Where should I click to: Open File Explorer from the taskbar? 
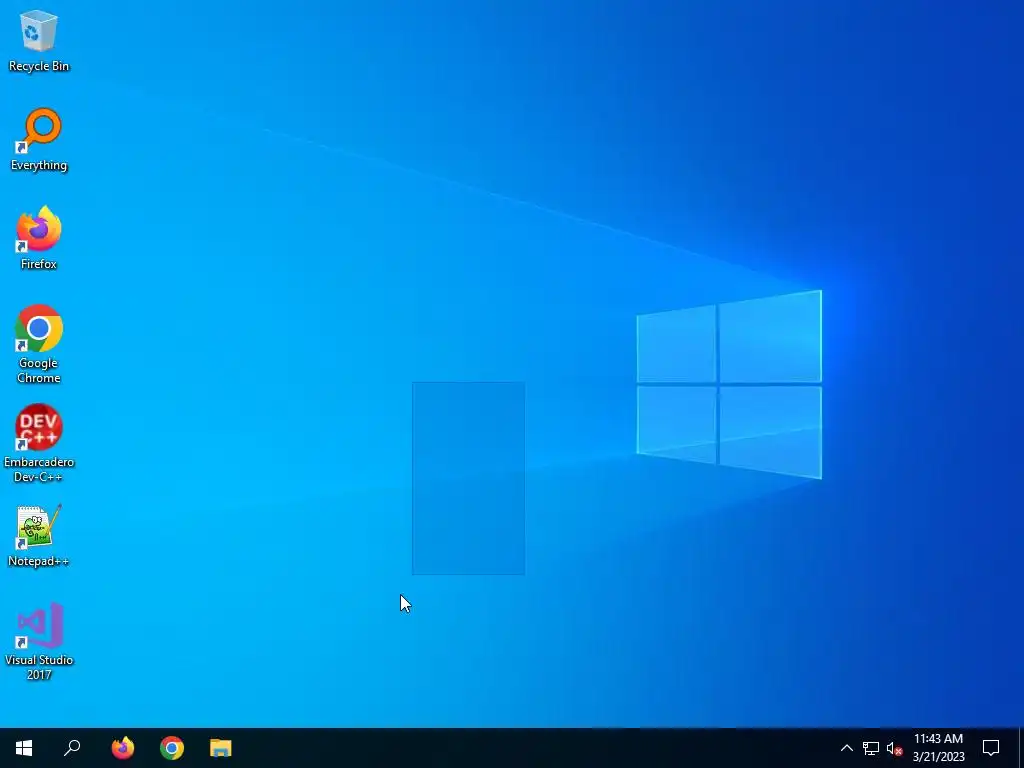tap(221, 748)
